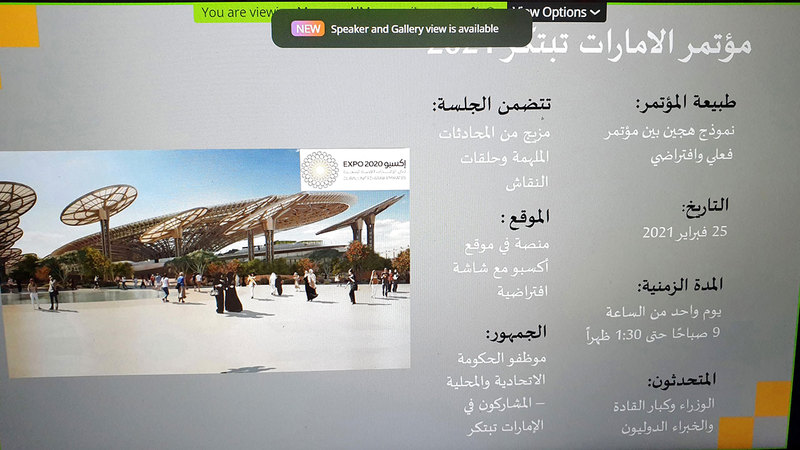Select the "المتحدثون" heading

click(x=682, y=380)
